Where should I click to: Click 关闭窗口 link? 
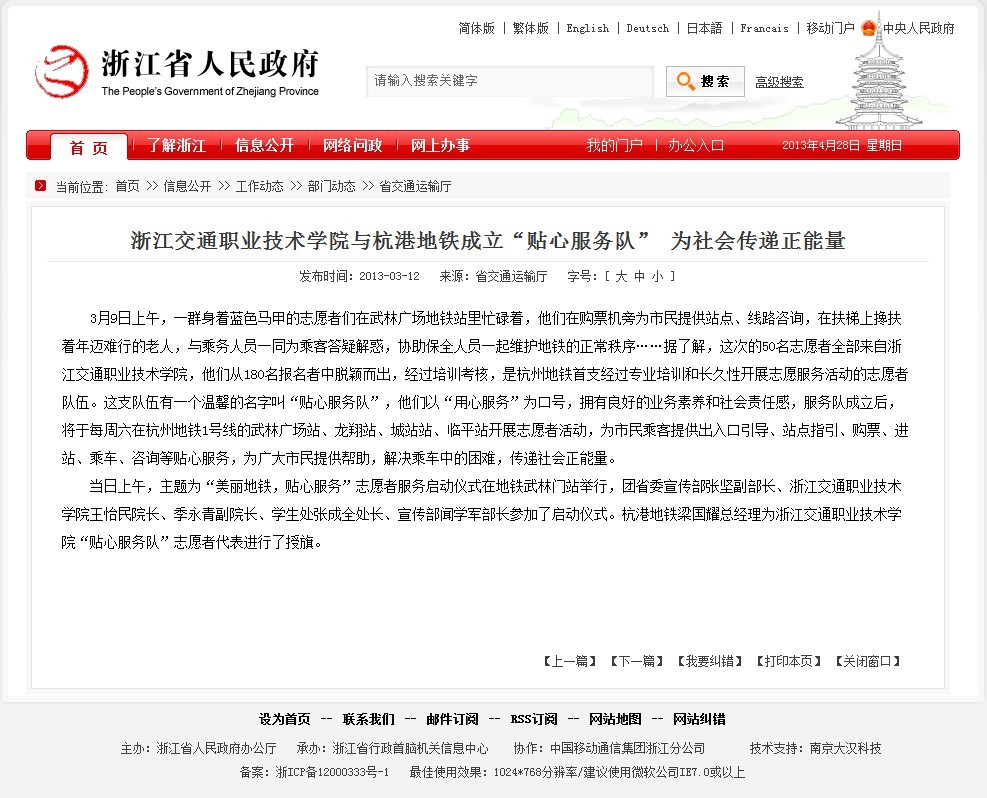tap(868, 661)
